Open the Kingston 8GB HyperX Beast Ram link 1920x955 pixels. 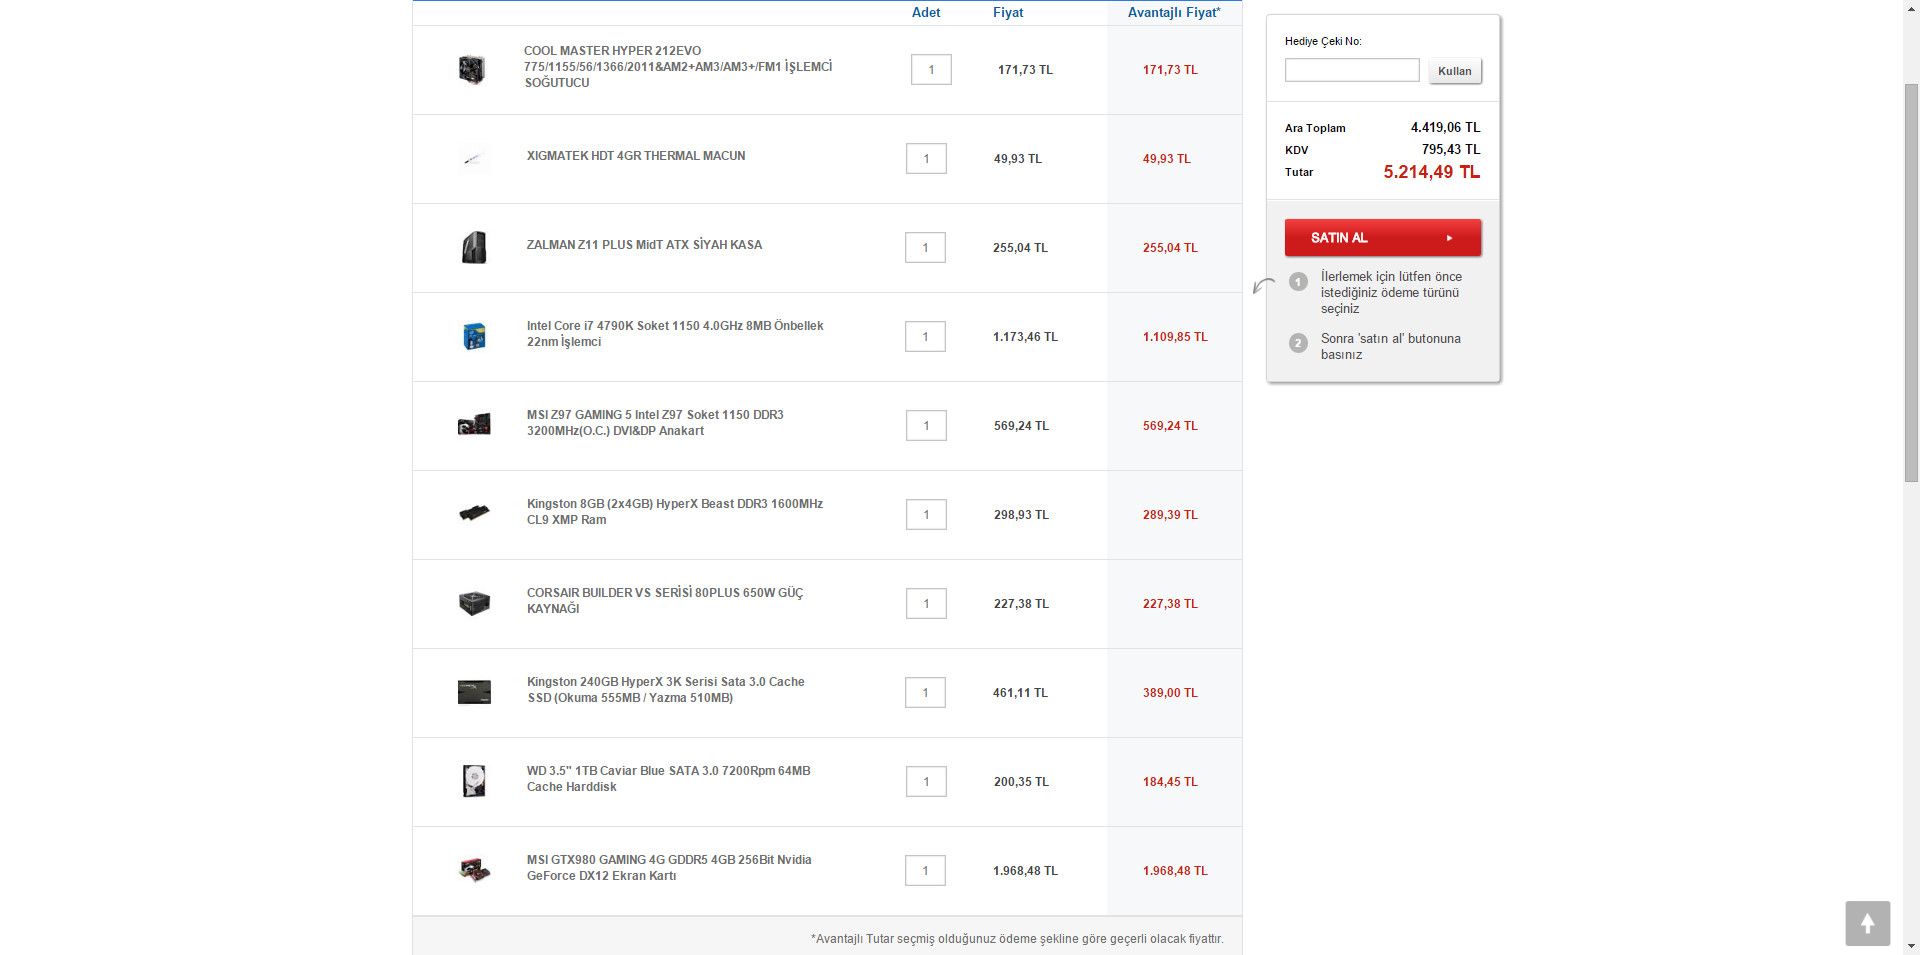click(x=675, y=512)
